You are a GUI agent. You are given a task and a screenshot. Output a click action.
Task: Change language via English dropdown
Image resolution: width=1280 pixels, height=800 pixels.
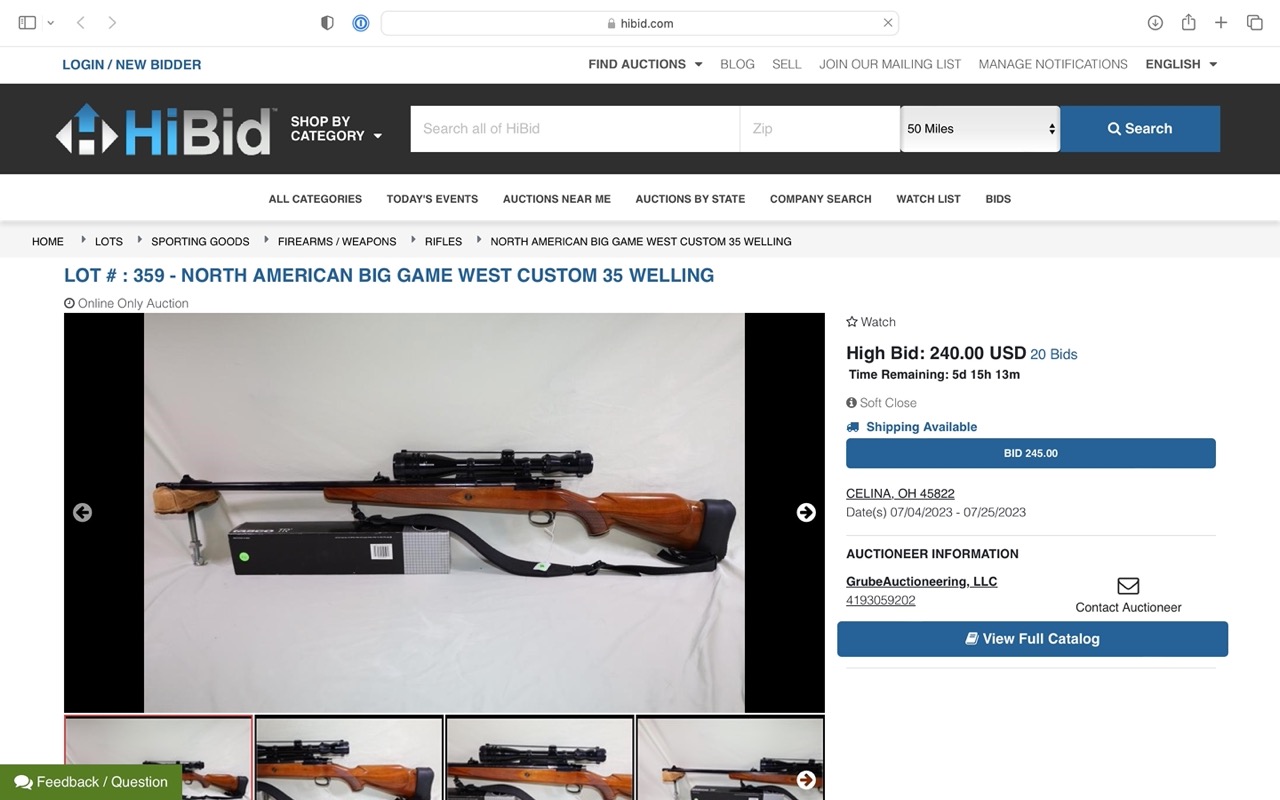tap(1181, 64)
